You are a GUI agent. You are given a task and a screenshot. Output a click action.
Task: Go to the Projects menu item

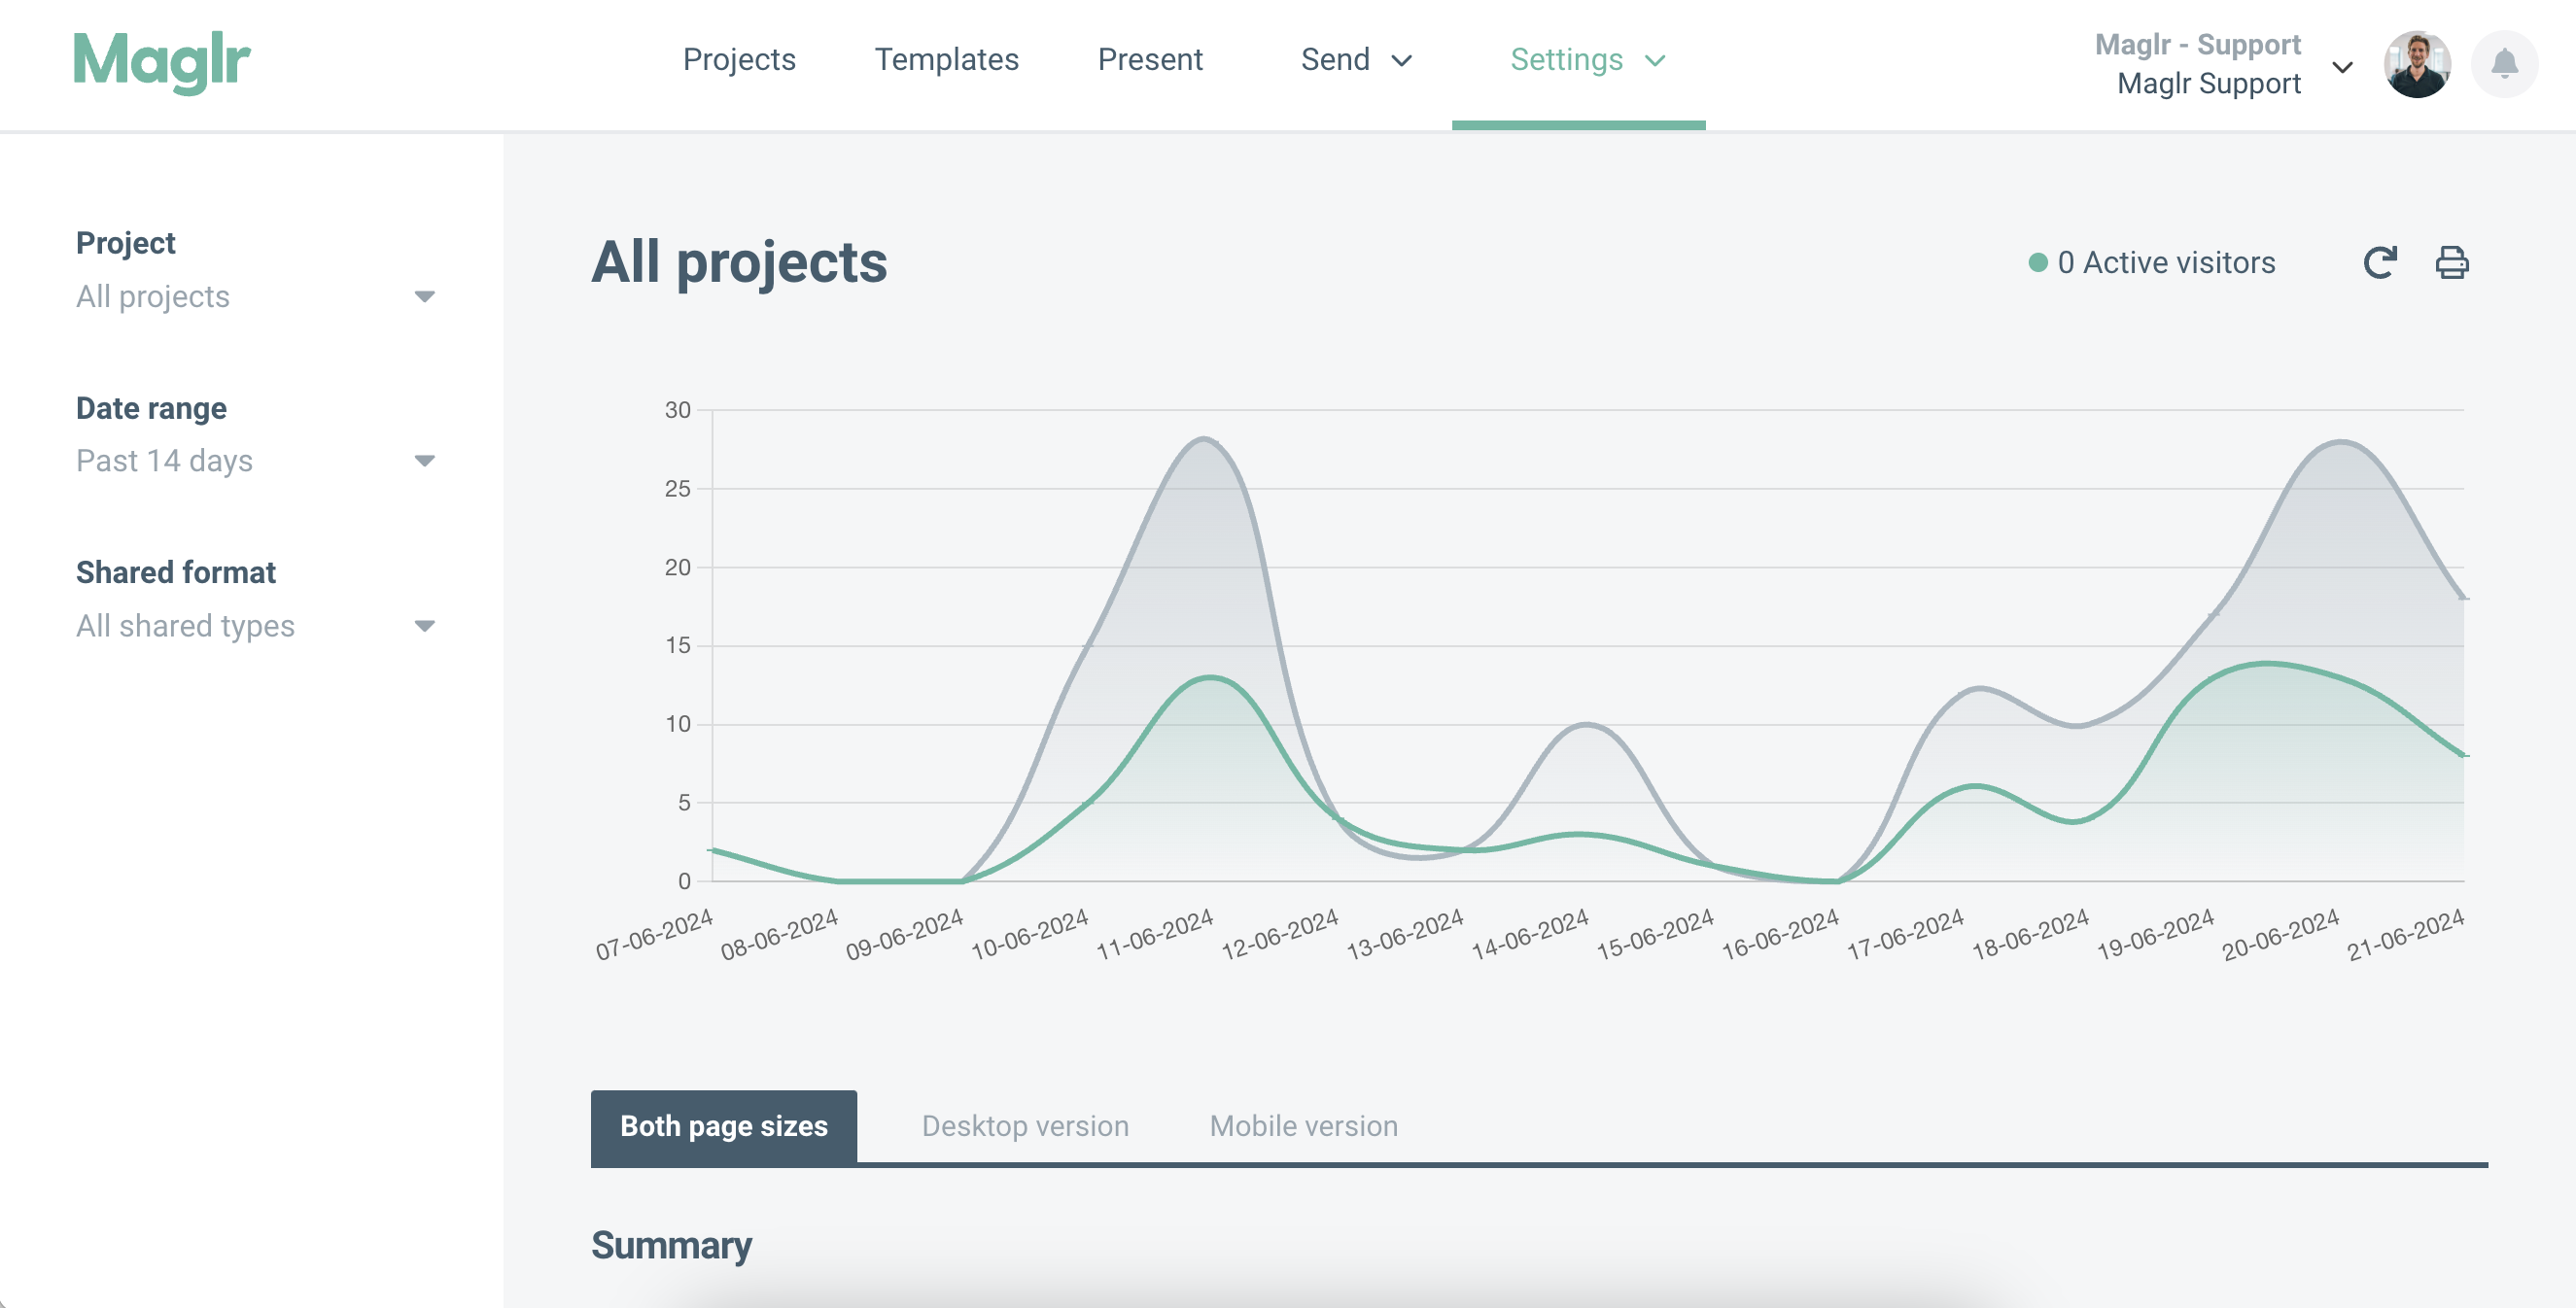coord(739,60)
